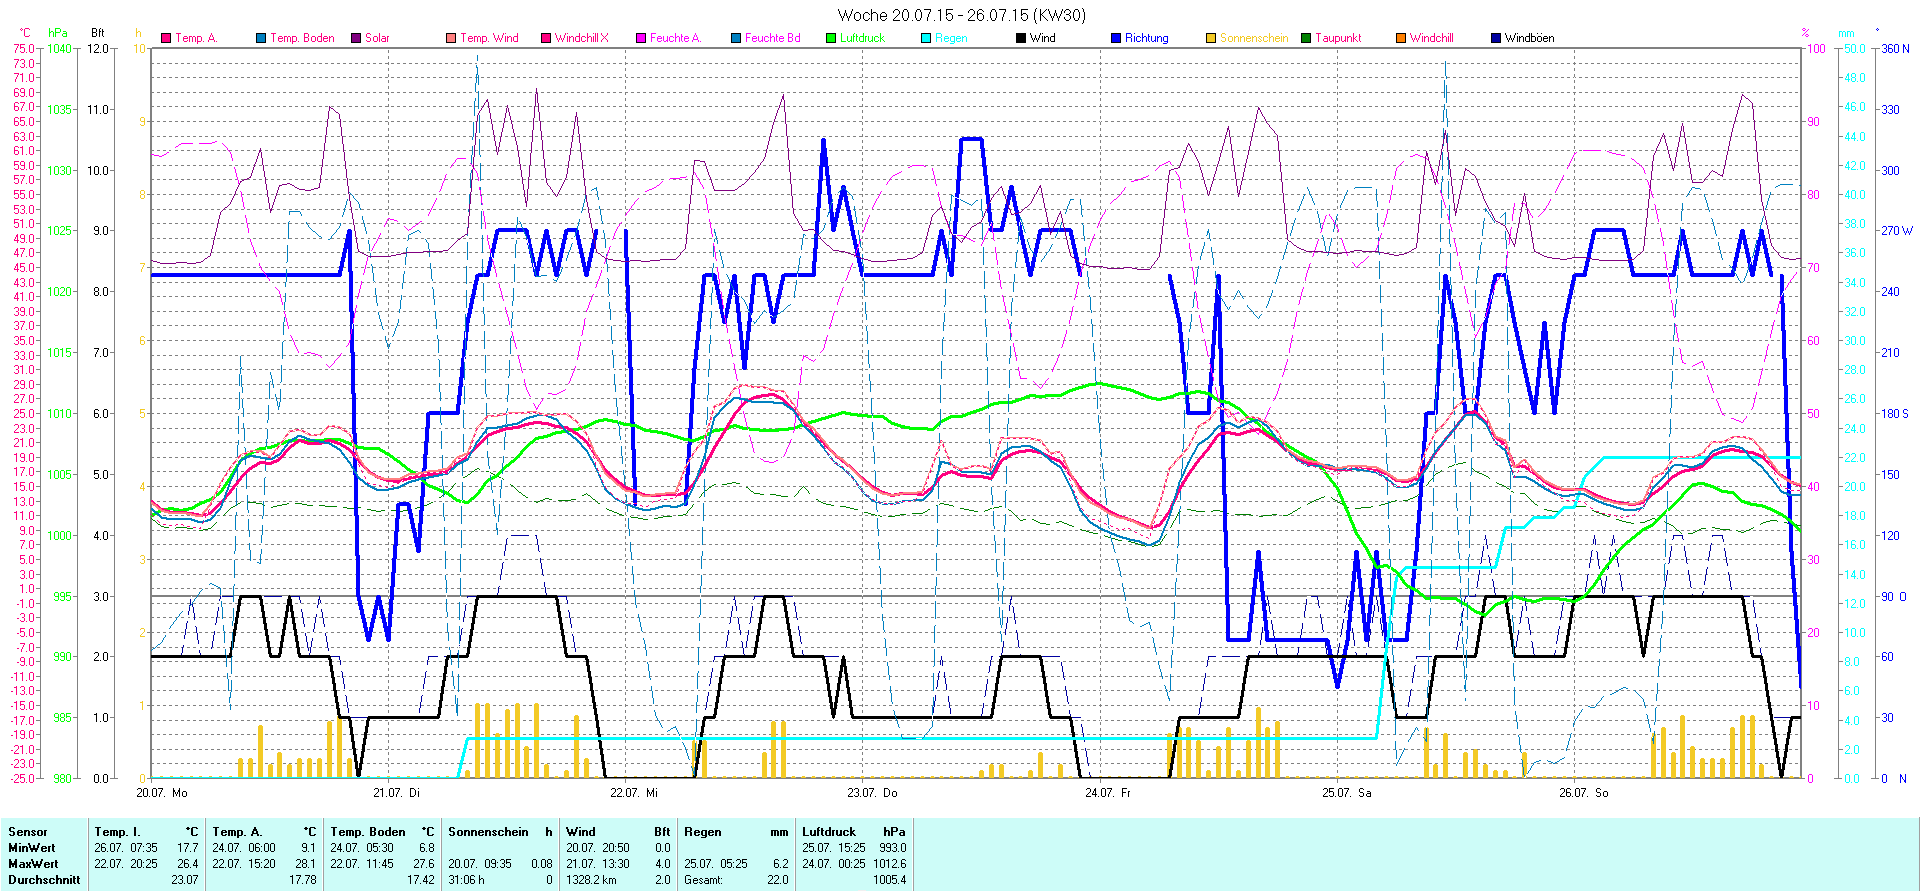The image size is (1920, 891).
Task: Click the Temp. A. legend color square
Action: (166, 38)
